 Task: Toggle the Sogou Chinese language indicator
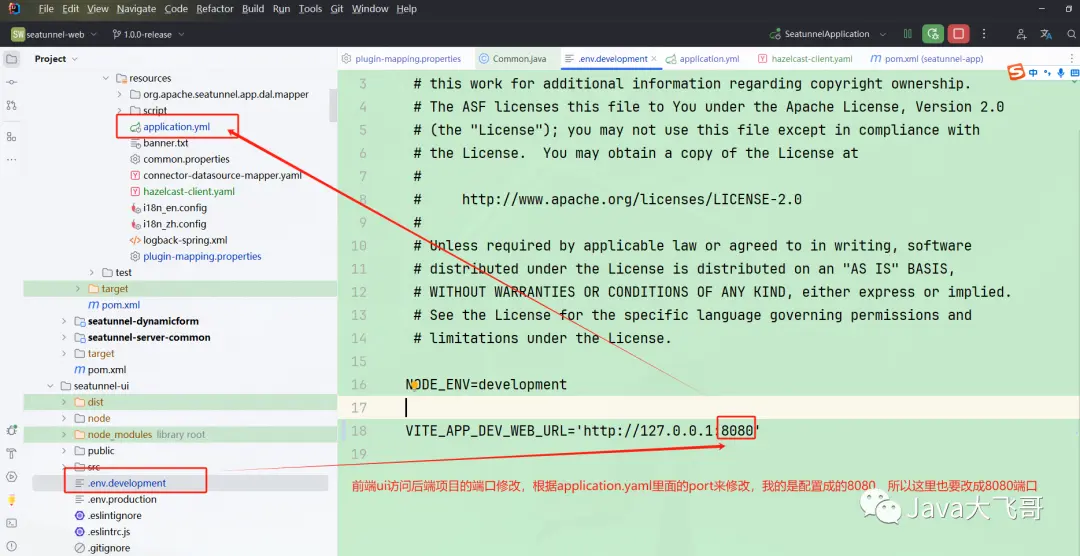pyautogui.click(x=1034, y=72)
